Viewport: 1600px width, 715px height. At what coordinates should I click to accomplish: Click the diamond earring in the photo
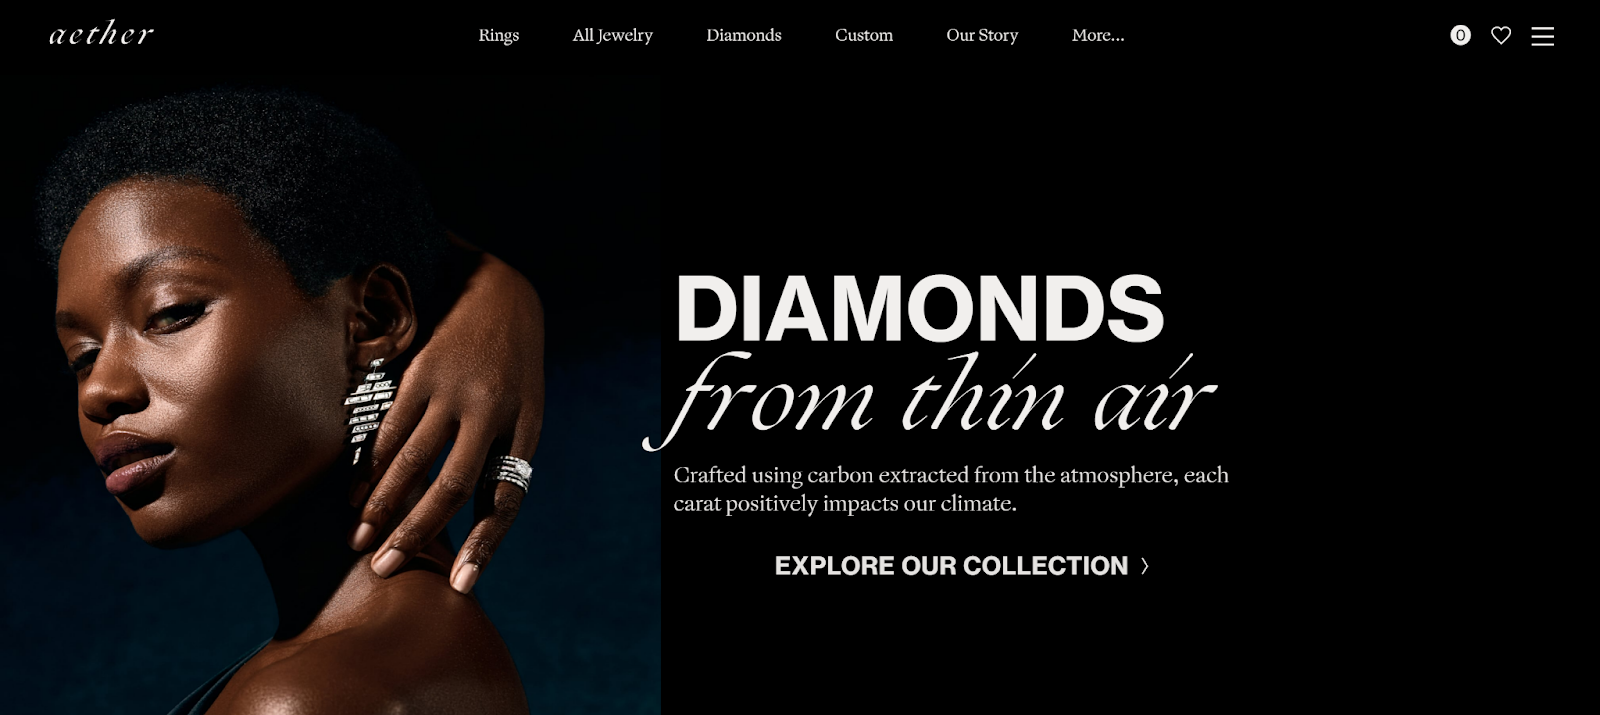(369, 410)
